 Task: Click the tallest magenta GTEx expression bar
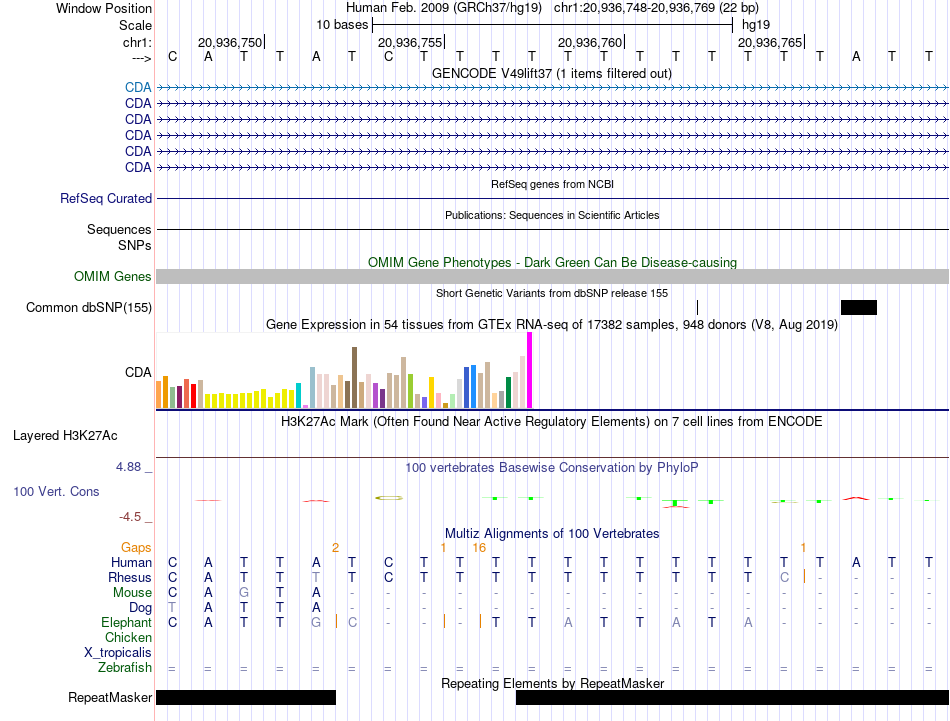530,370
